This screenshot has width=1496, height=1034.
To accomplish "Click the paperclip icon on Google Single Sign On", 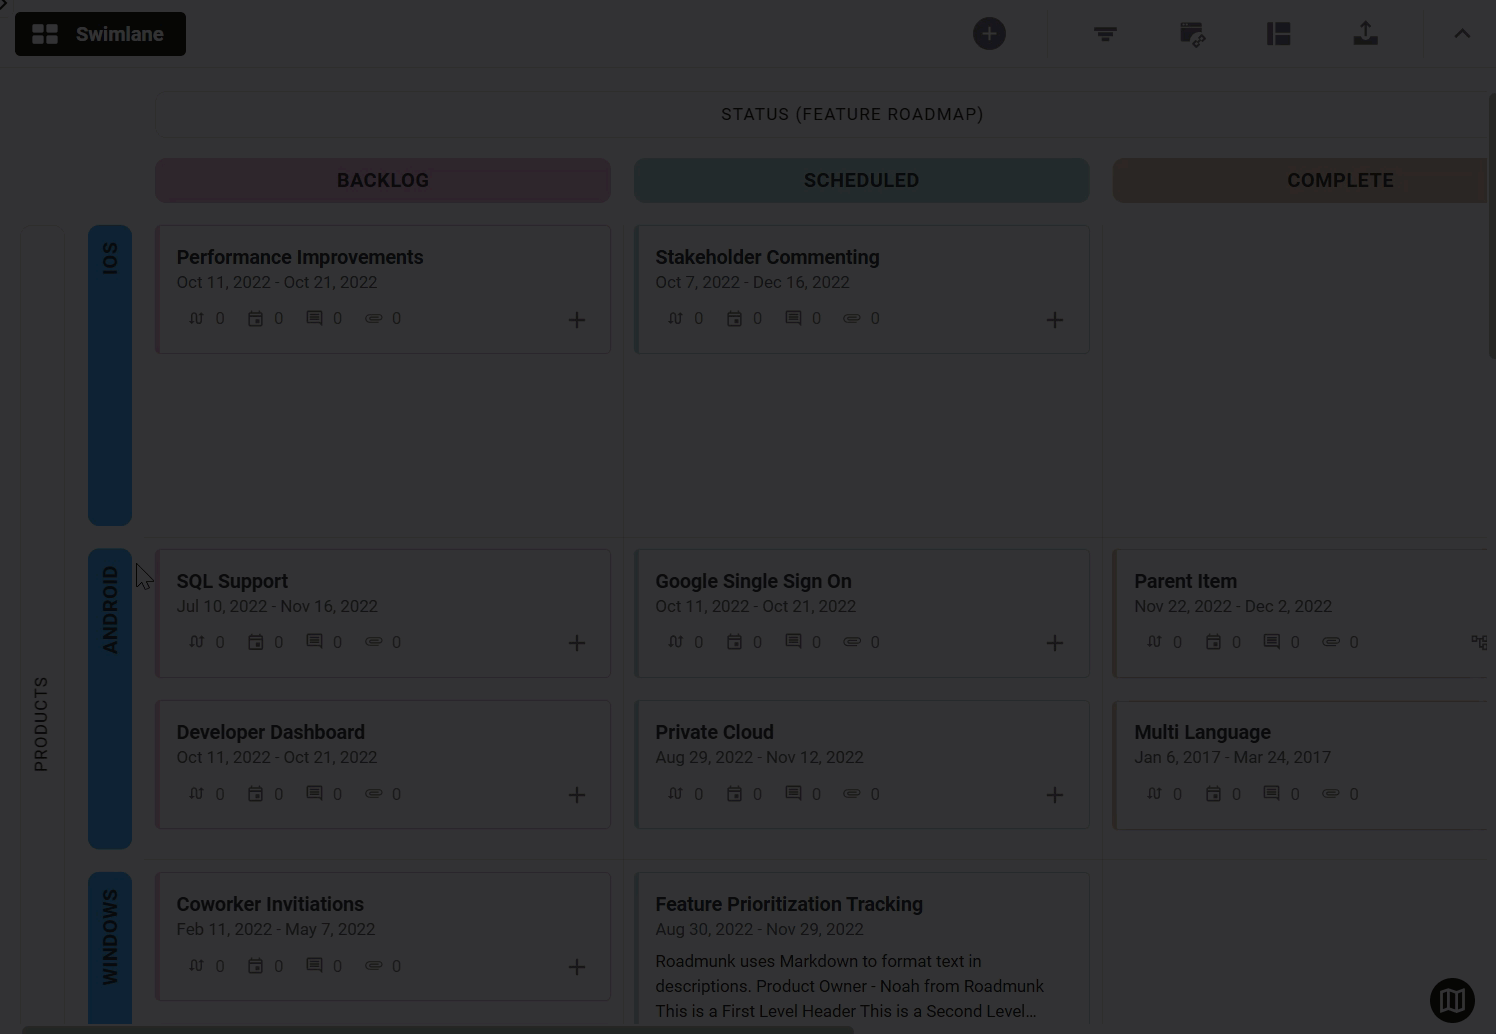I will click(851, 641).
